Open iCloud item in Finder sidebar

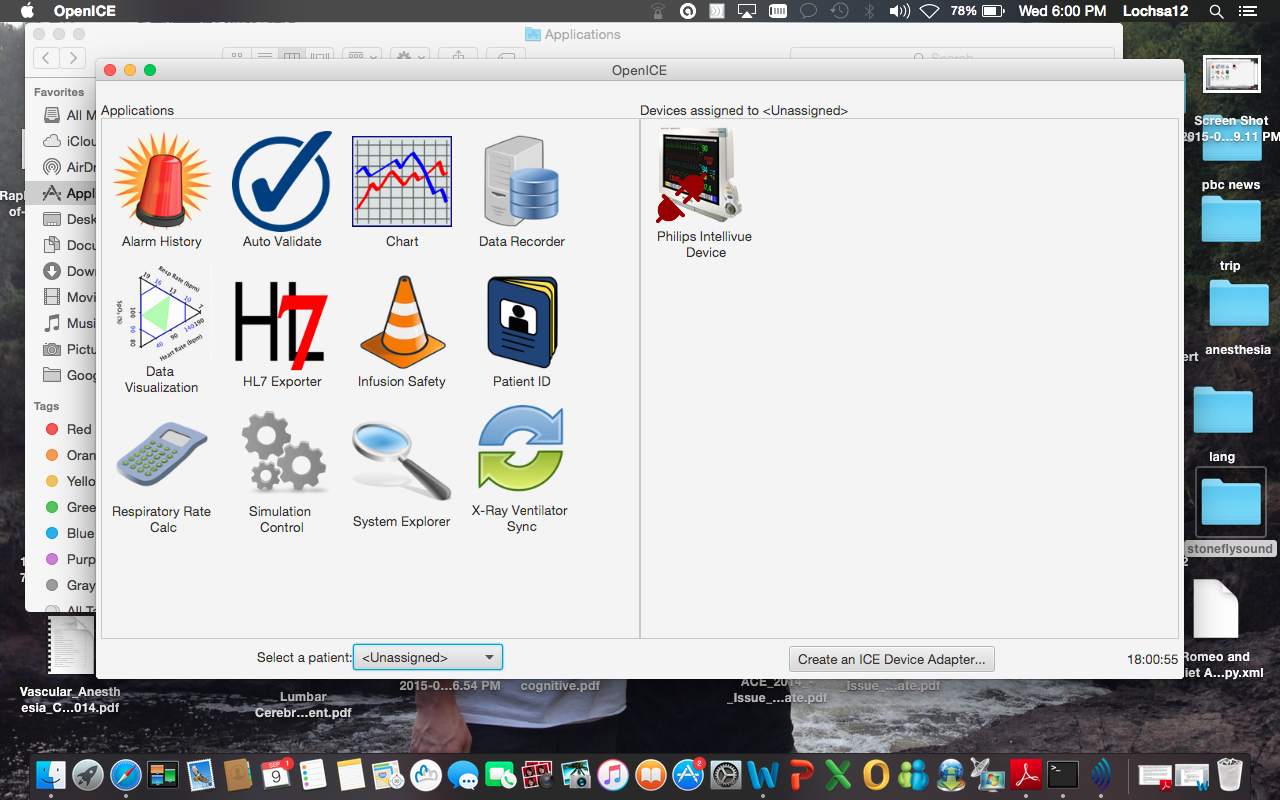pos(67,141)
